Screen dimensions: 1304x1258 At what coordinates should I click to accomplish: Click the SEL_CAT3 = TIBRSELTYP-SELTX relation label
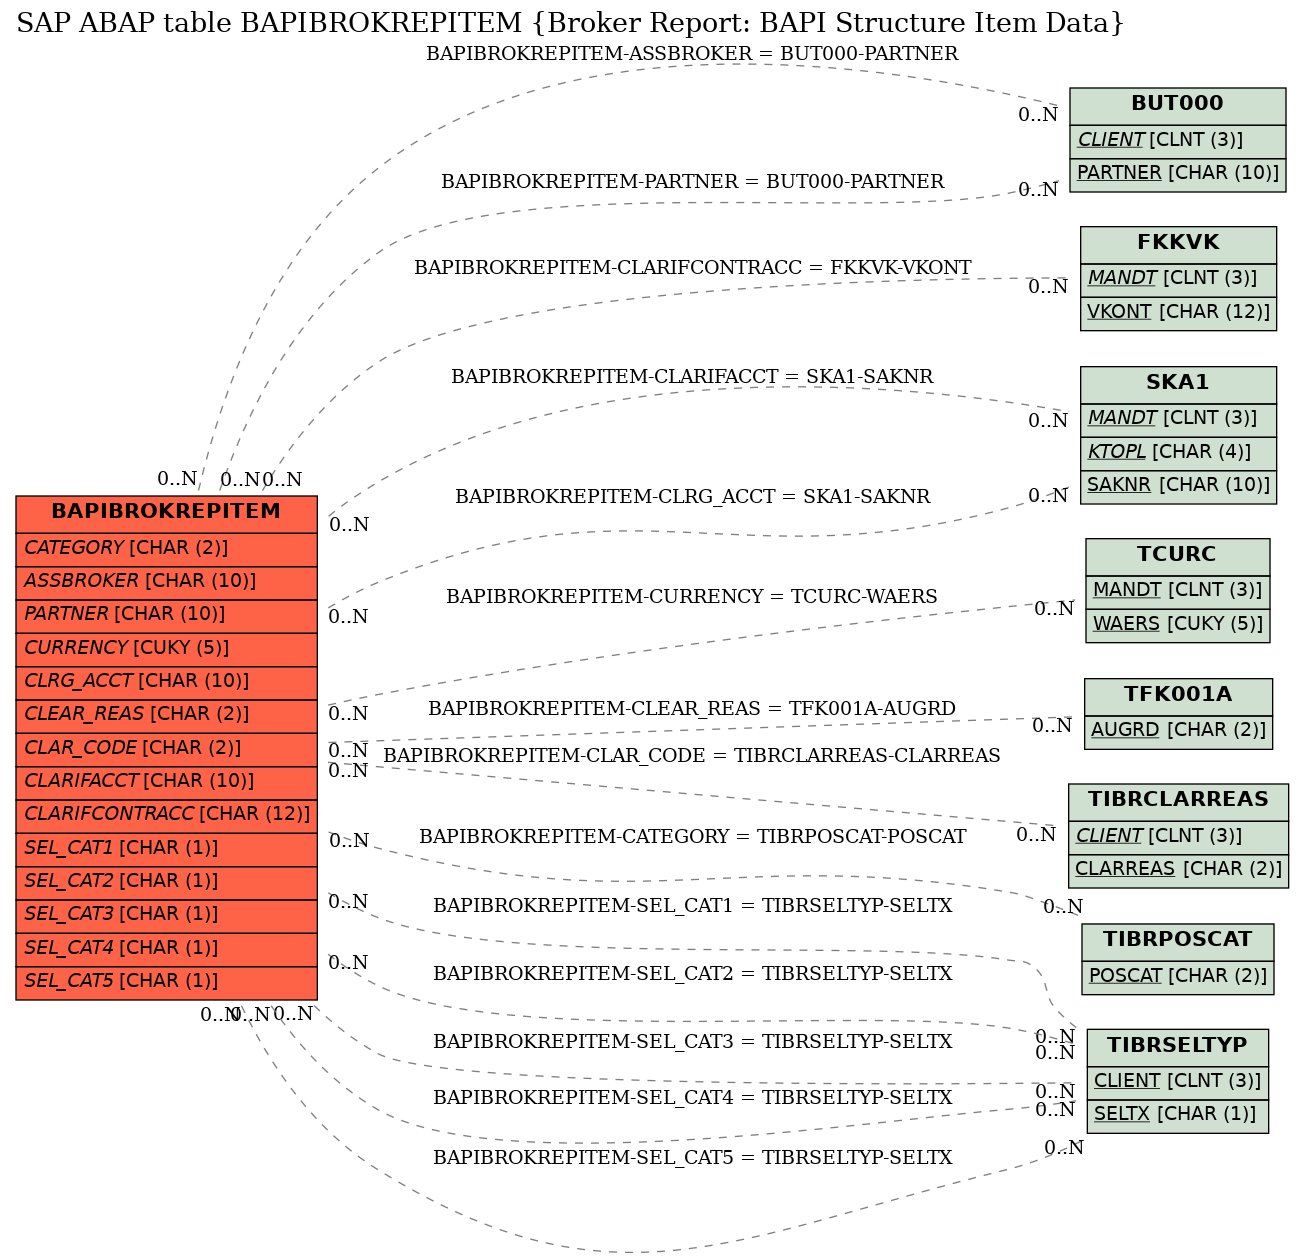pos(692,1042)
